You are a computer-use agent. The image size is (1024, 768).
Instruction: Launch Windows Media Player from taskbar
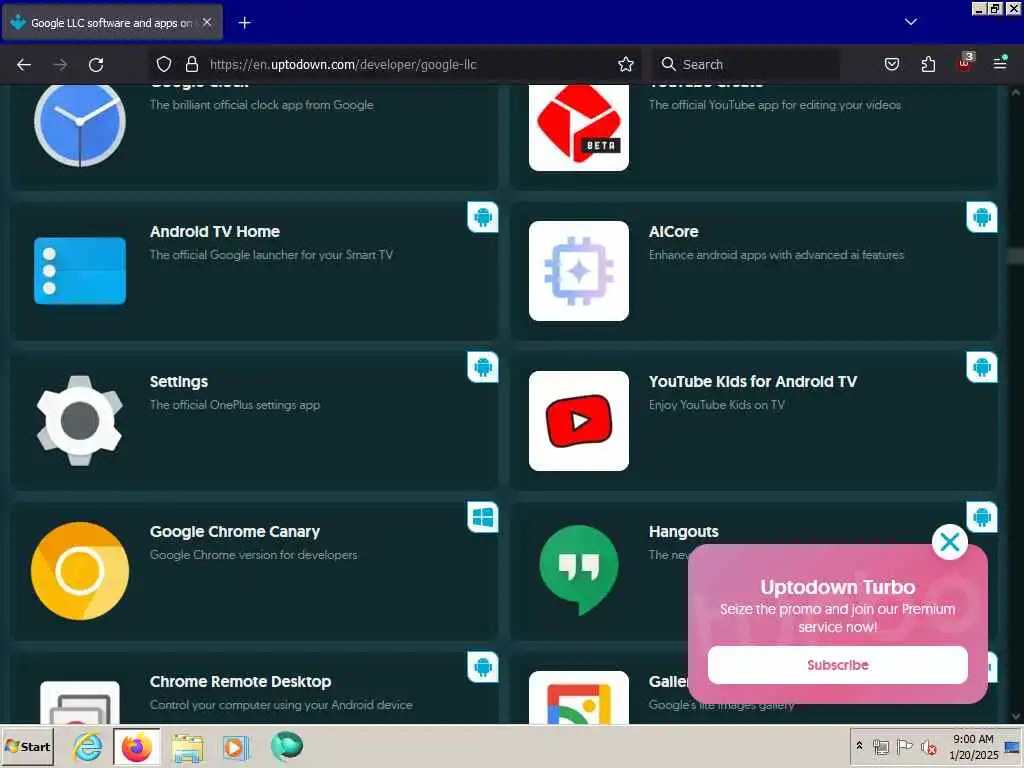[236, 746]
